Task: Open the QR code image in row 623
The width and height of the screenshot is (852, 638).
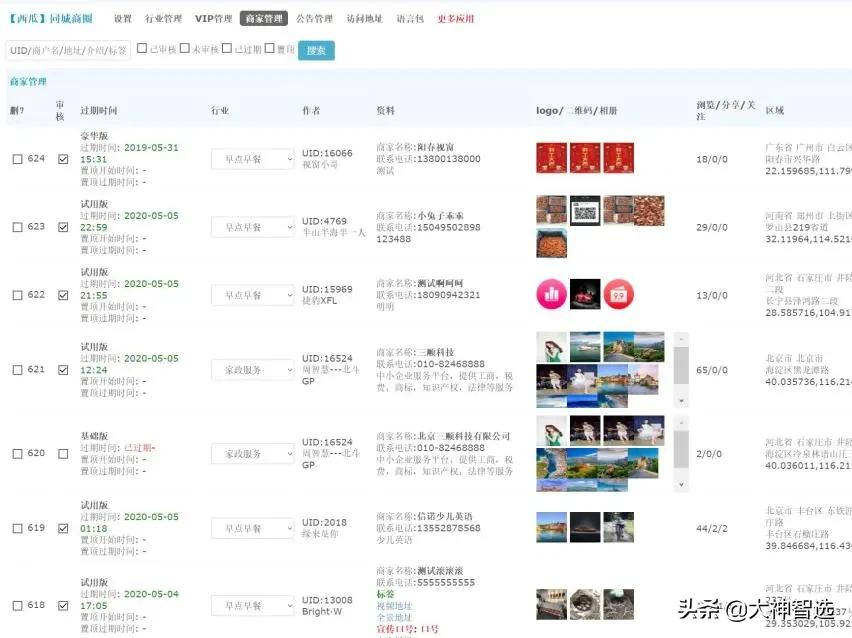Action: 585,209
